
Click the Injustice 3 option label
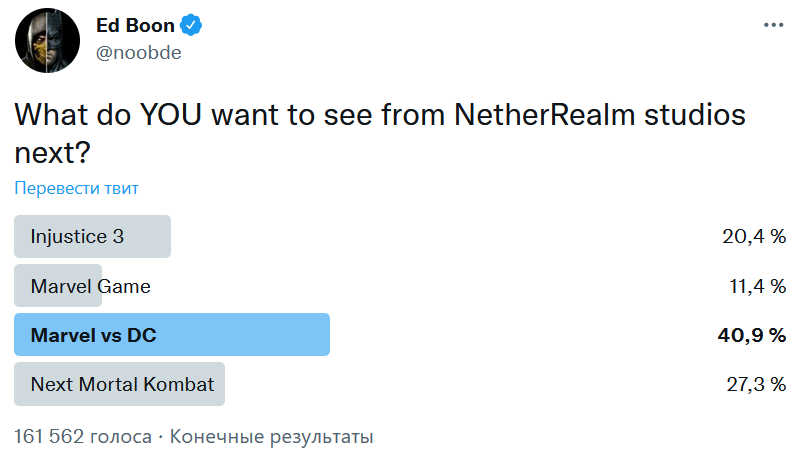[x=77, y=237]
